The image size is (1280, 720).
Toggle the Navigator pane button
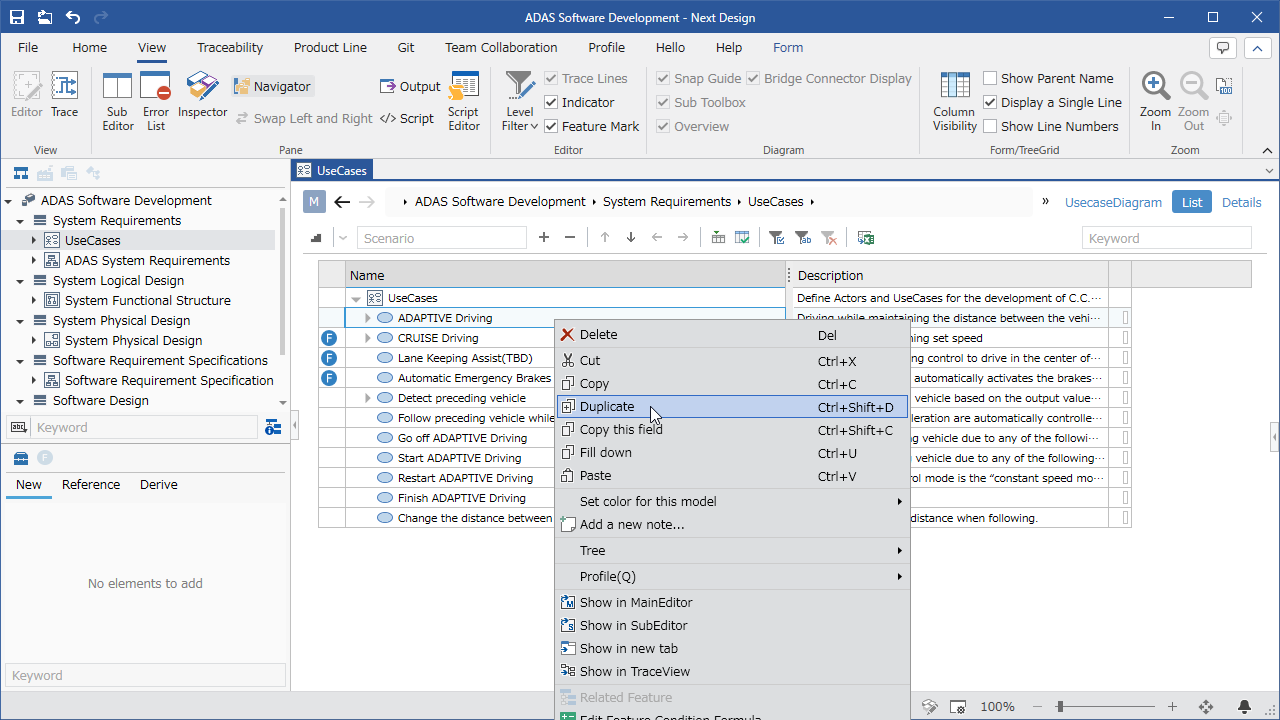pyautogui.click(x=273, y=87)
